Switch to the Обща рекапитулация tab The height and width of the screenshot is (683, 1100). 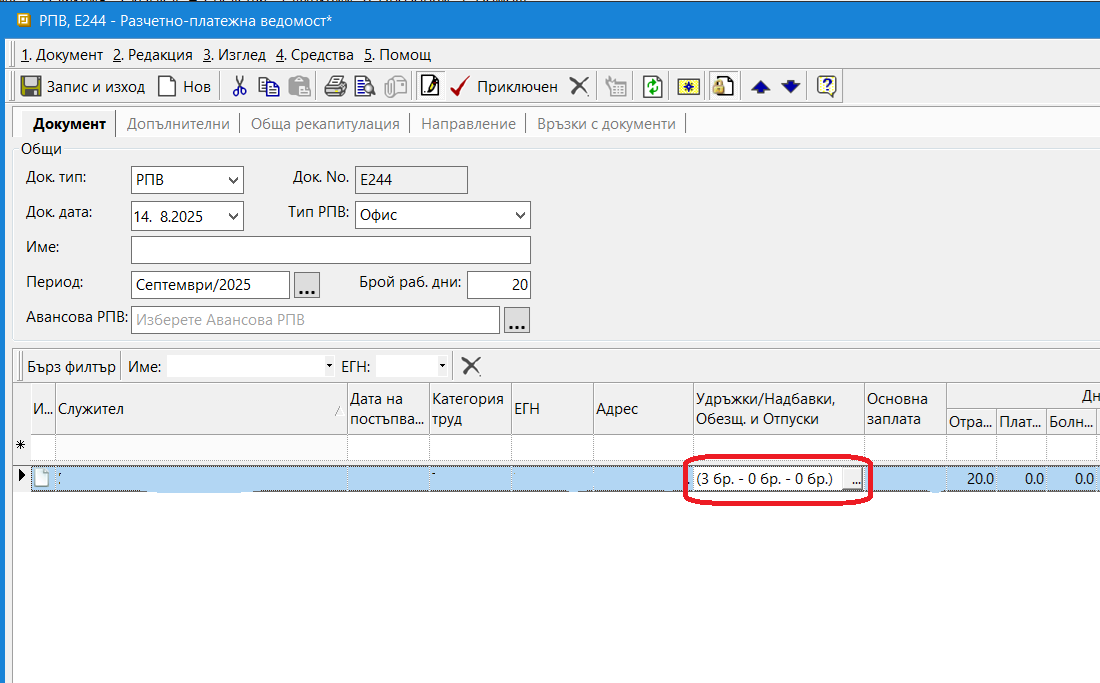click(325, 124)
